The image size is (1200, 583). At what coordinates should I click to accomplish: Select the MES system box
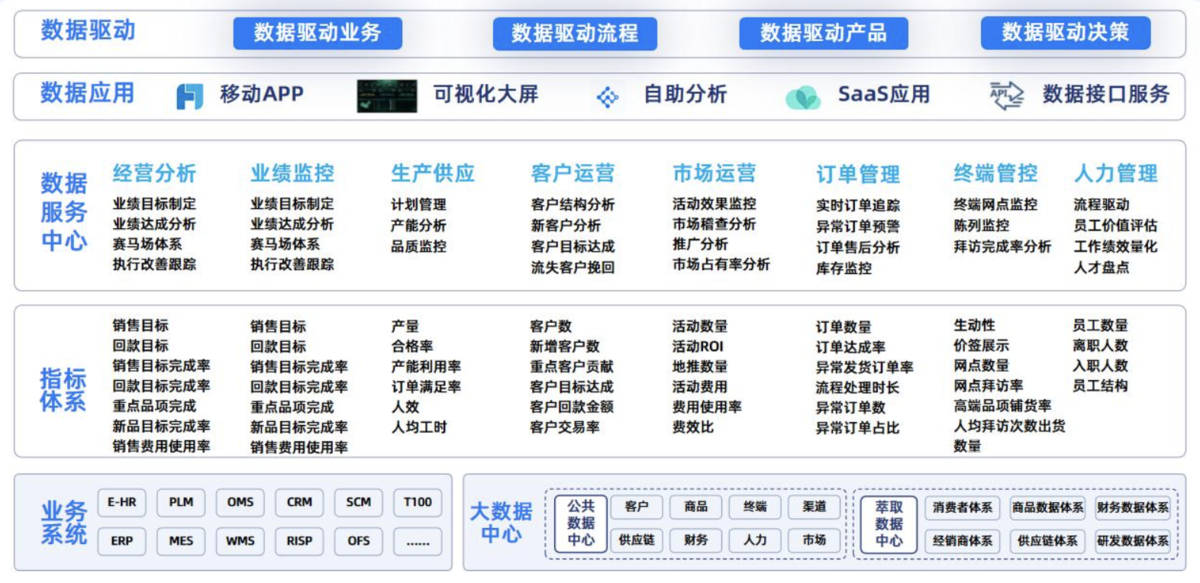[x=181, y=541]
